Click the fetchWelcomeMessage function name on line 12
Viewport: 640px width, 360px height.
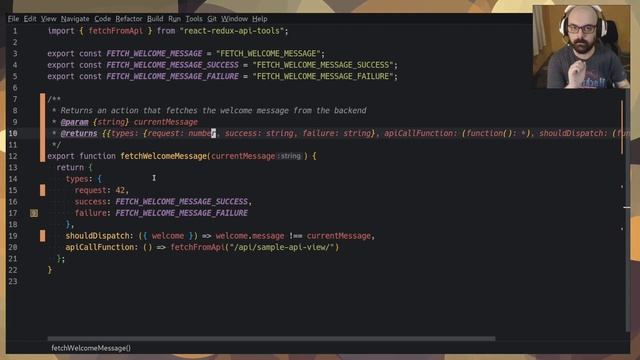click(x=164, y=156)
